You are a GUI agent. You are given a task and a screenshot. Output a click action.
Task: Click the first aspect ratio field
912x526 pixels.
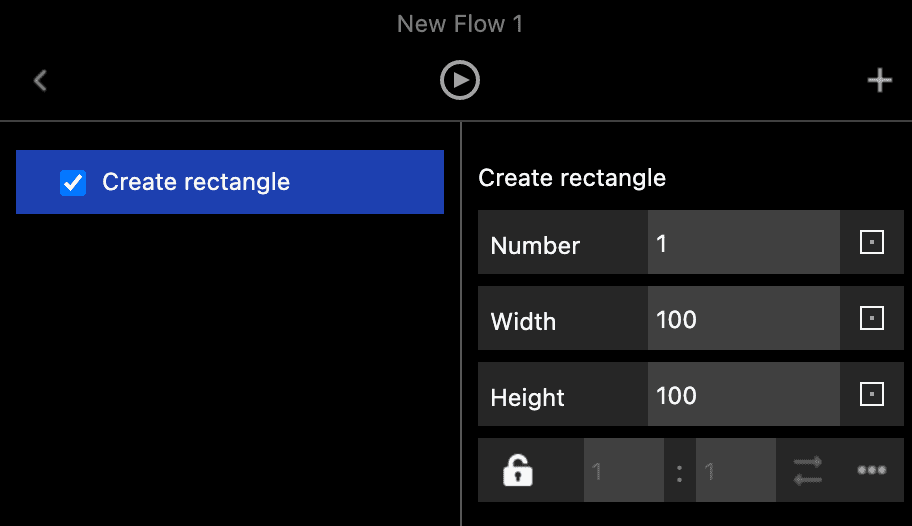[x=623, y=470]
